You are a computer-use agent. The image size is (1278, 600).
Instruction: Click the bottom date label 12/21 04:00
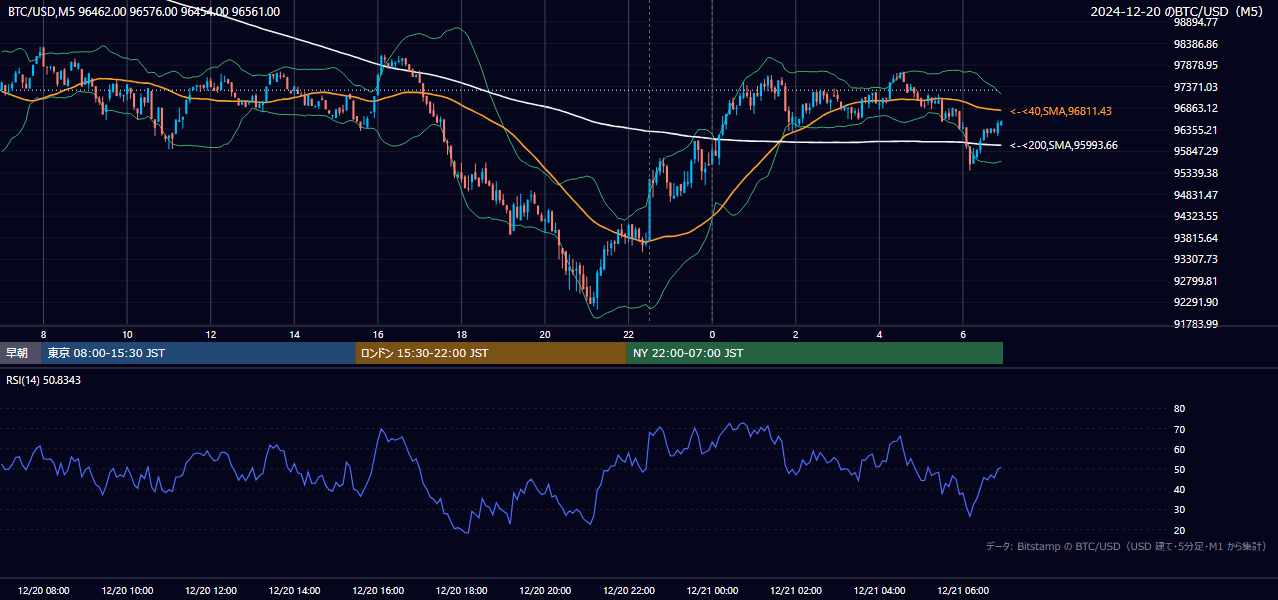pyautogui.click(x=879, y=591)
